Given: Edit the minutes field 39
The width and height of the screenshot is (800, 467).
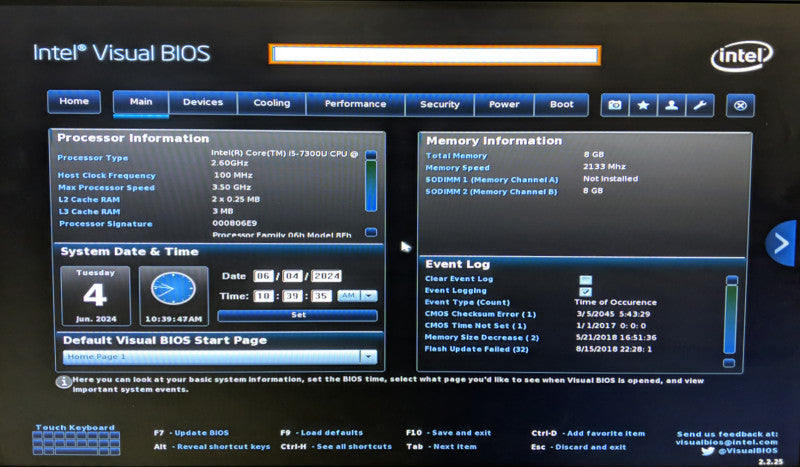Looking at the screenshot, I should pos(292,296).
